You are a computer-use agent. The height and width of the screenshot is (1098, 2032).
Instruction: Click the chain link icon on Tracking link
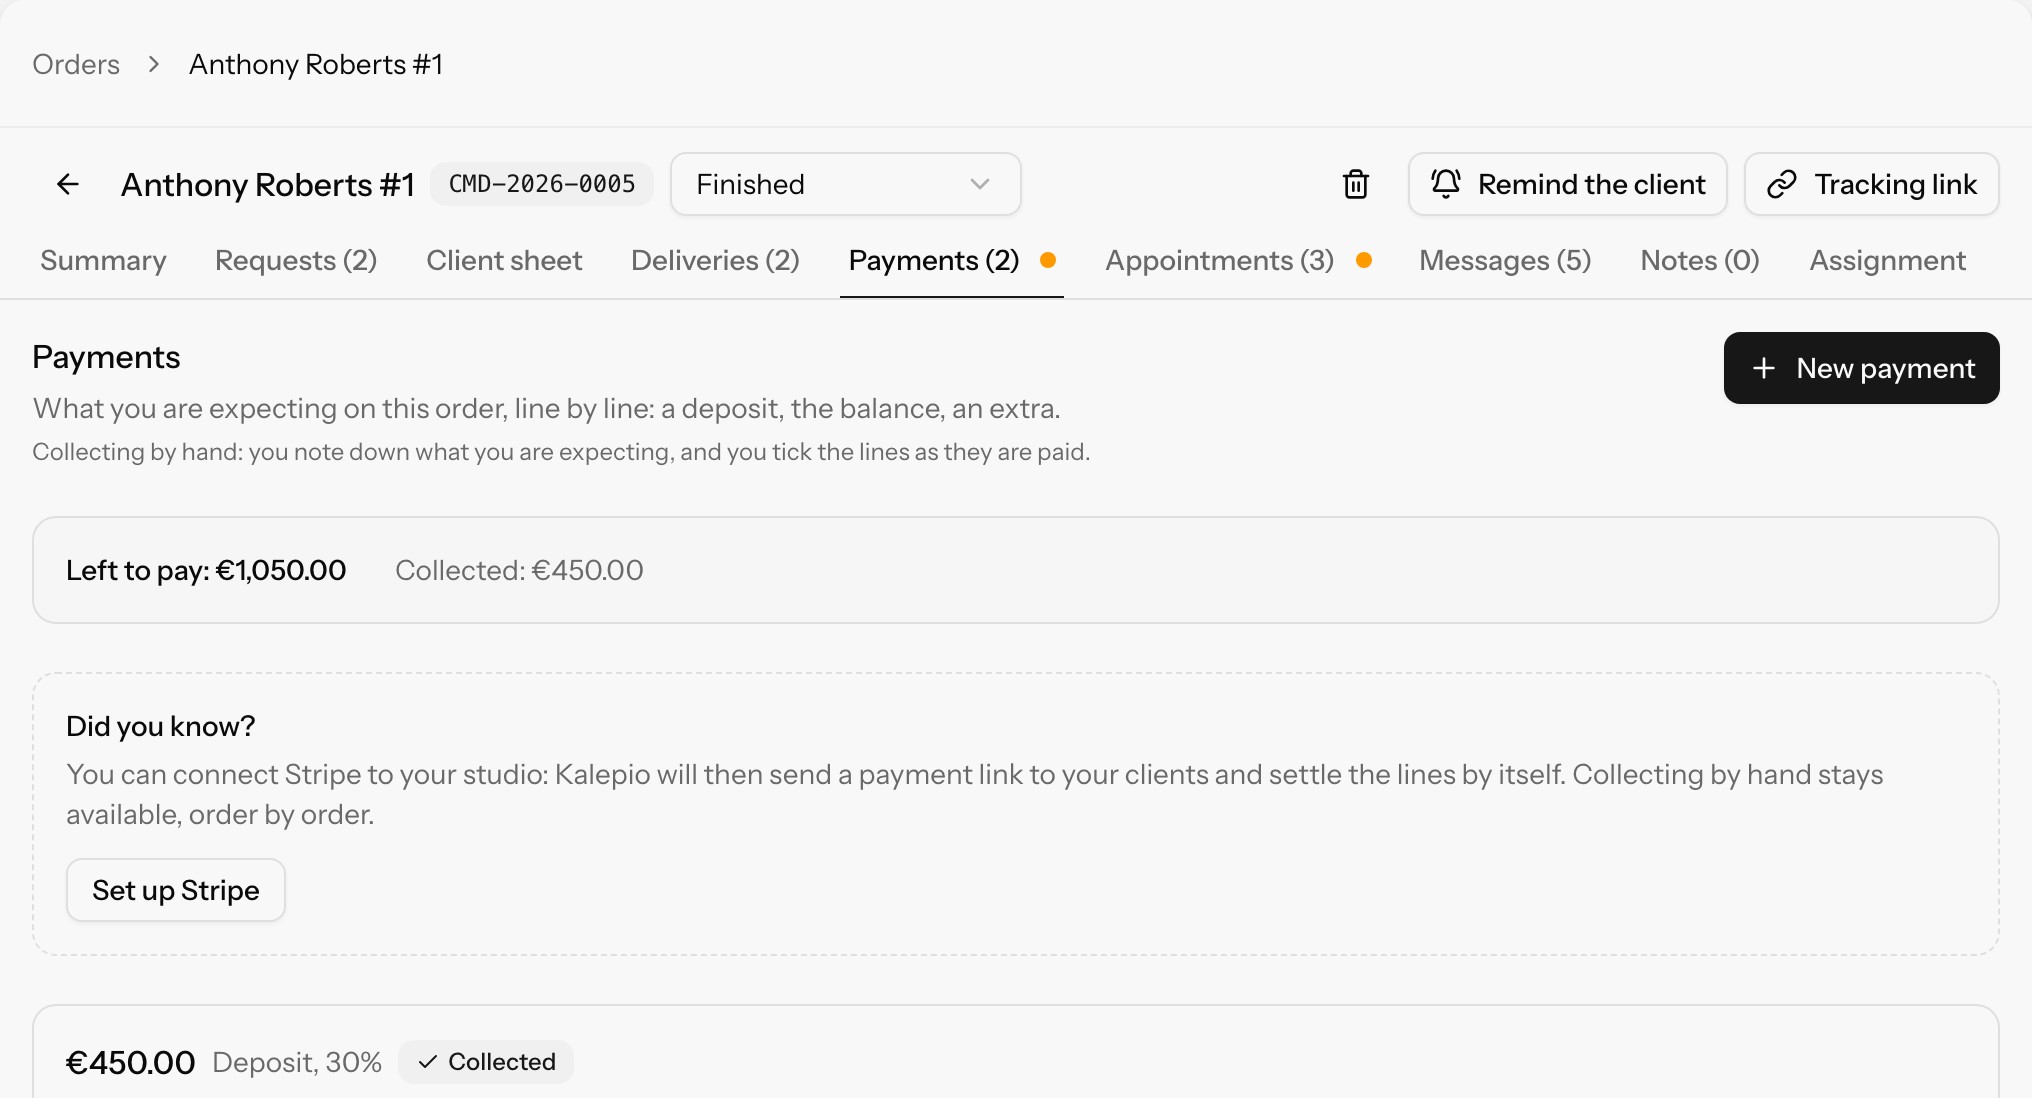pos(1782,184)
